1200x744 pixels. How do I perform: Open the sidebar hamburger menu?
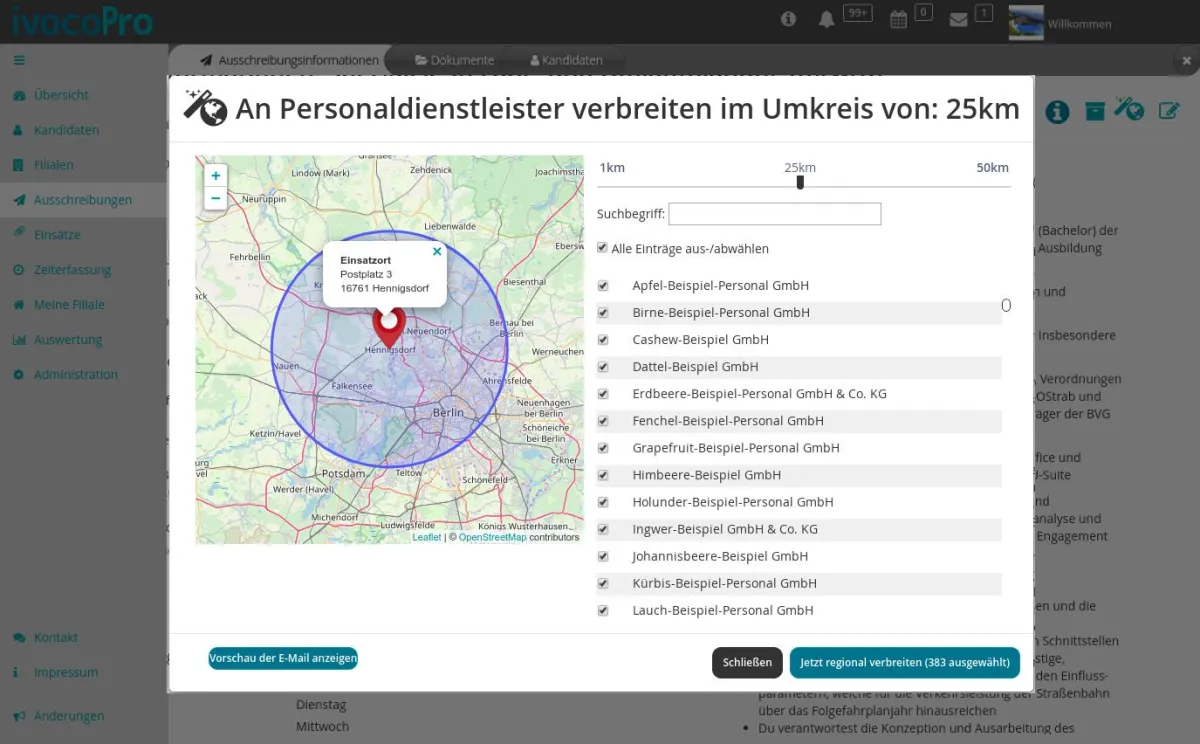[x=18, y=60]
